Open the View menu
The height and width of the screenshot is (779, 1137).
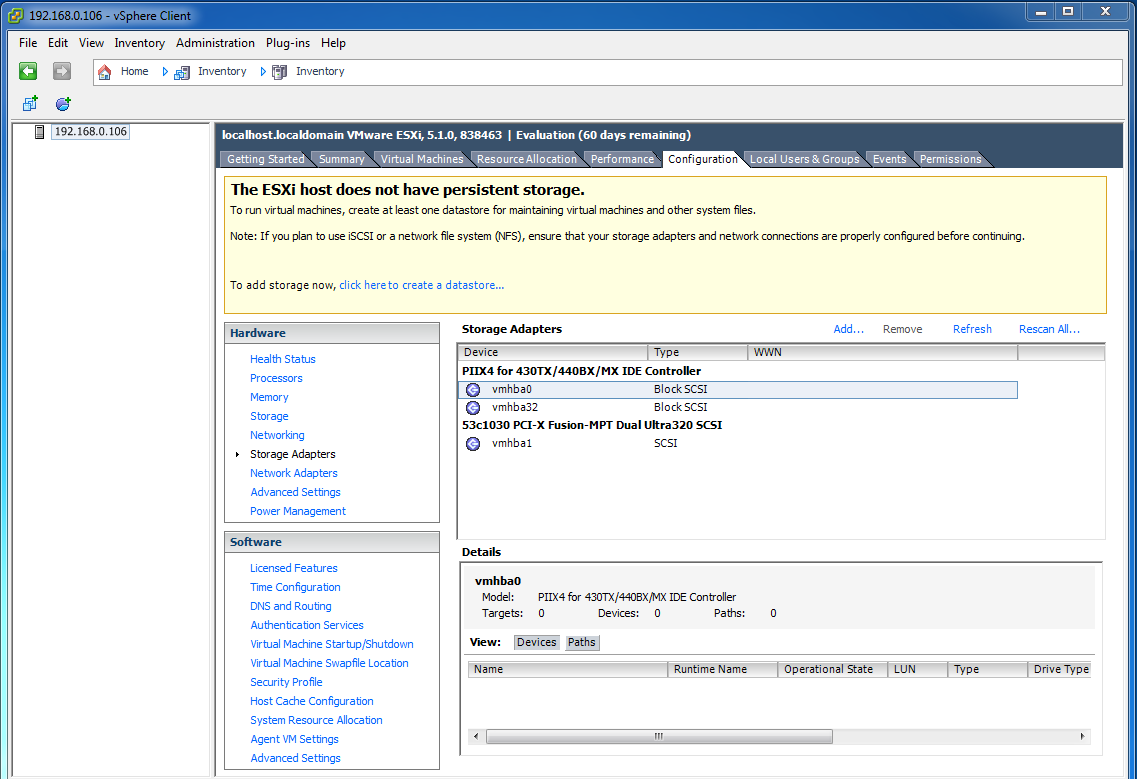tap(91, 43)
